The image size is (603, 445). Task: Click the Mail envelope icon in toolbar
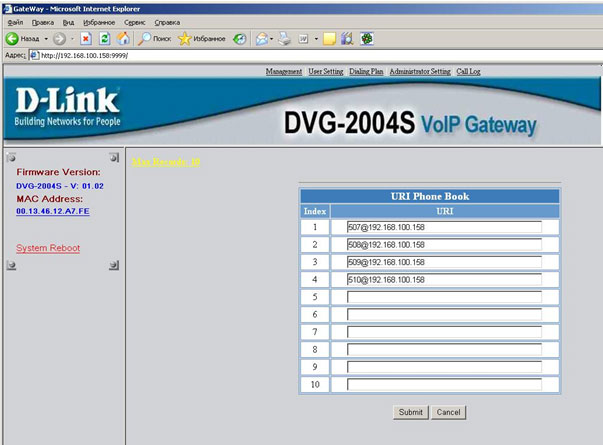pos(260,39)
